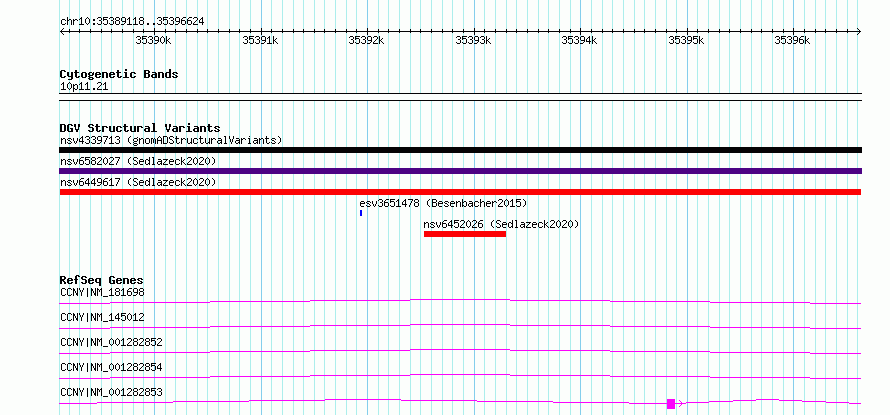890x415 pixels.
Task: Click the right arrow of the ruler
Action: pyautogui.click(x=859, y=32)
